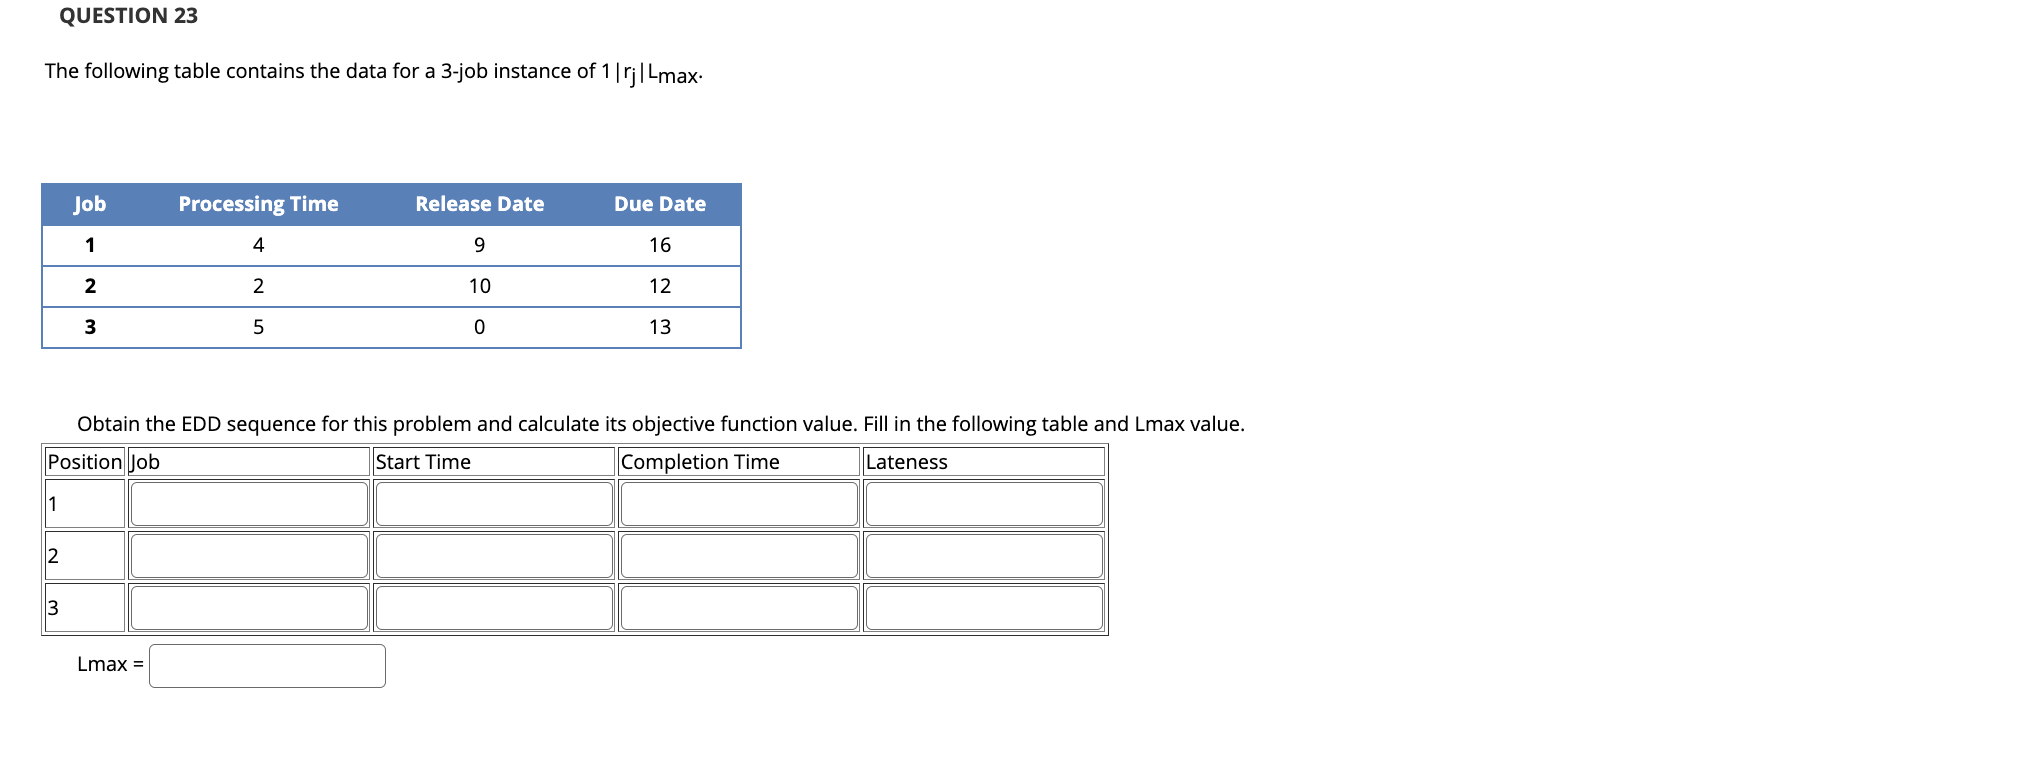The height and width of the screenshot is (772, 2030).
Task: Click the Job input for Position 2
Action: [248, 555]
